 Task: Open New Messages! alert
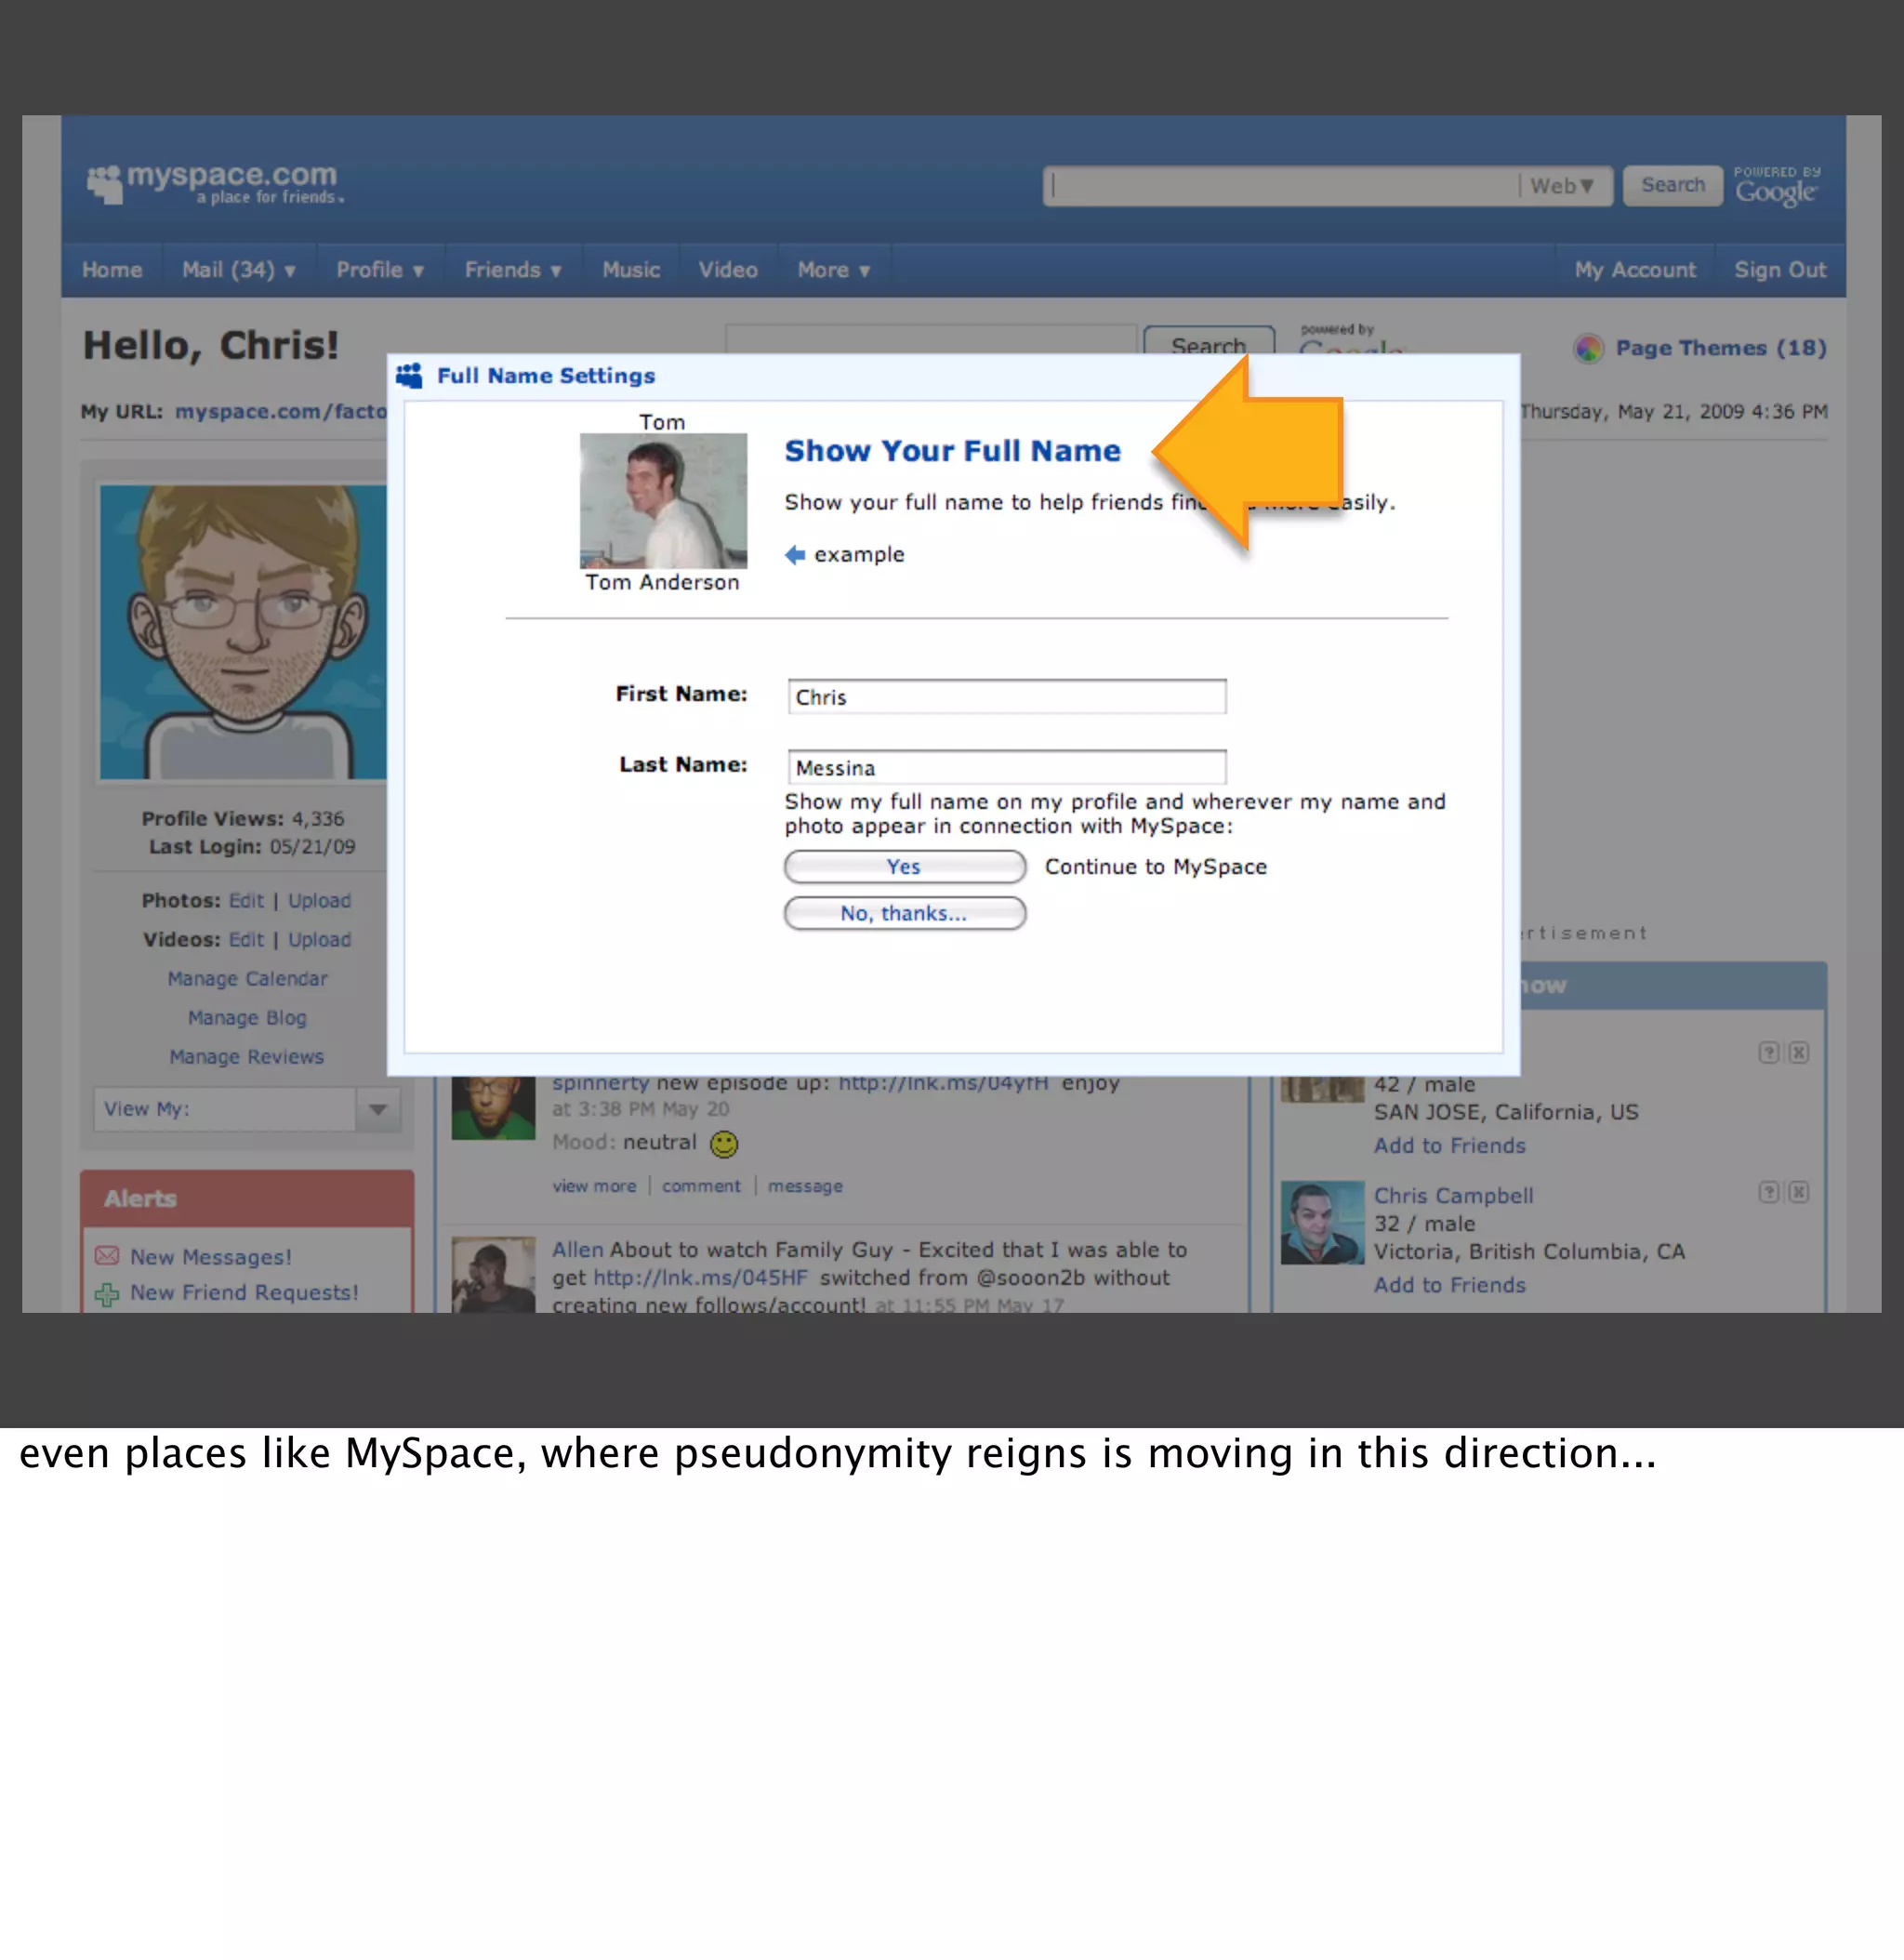[x=211, y=1257]
